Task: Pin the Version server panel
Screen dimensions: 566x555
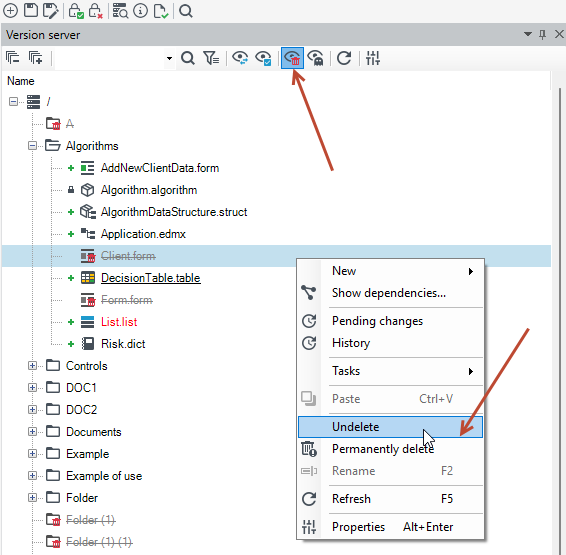Action: click(x=542, y=34)
